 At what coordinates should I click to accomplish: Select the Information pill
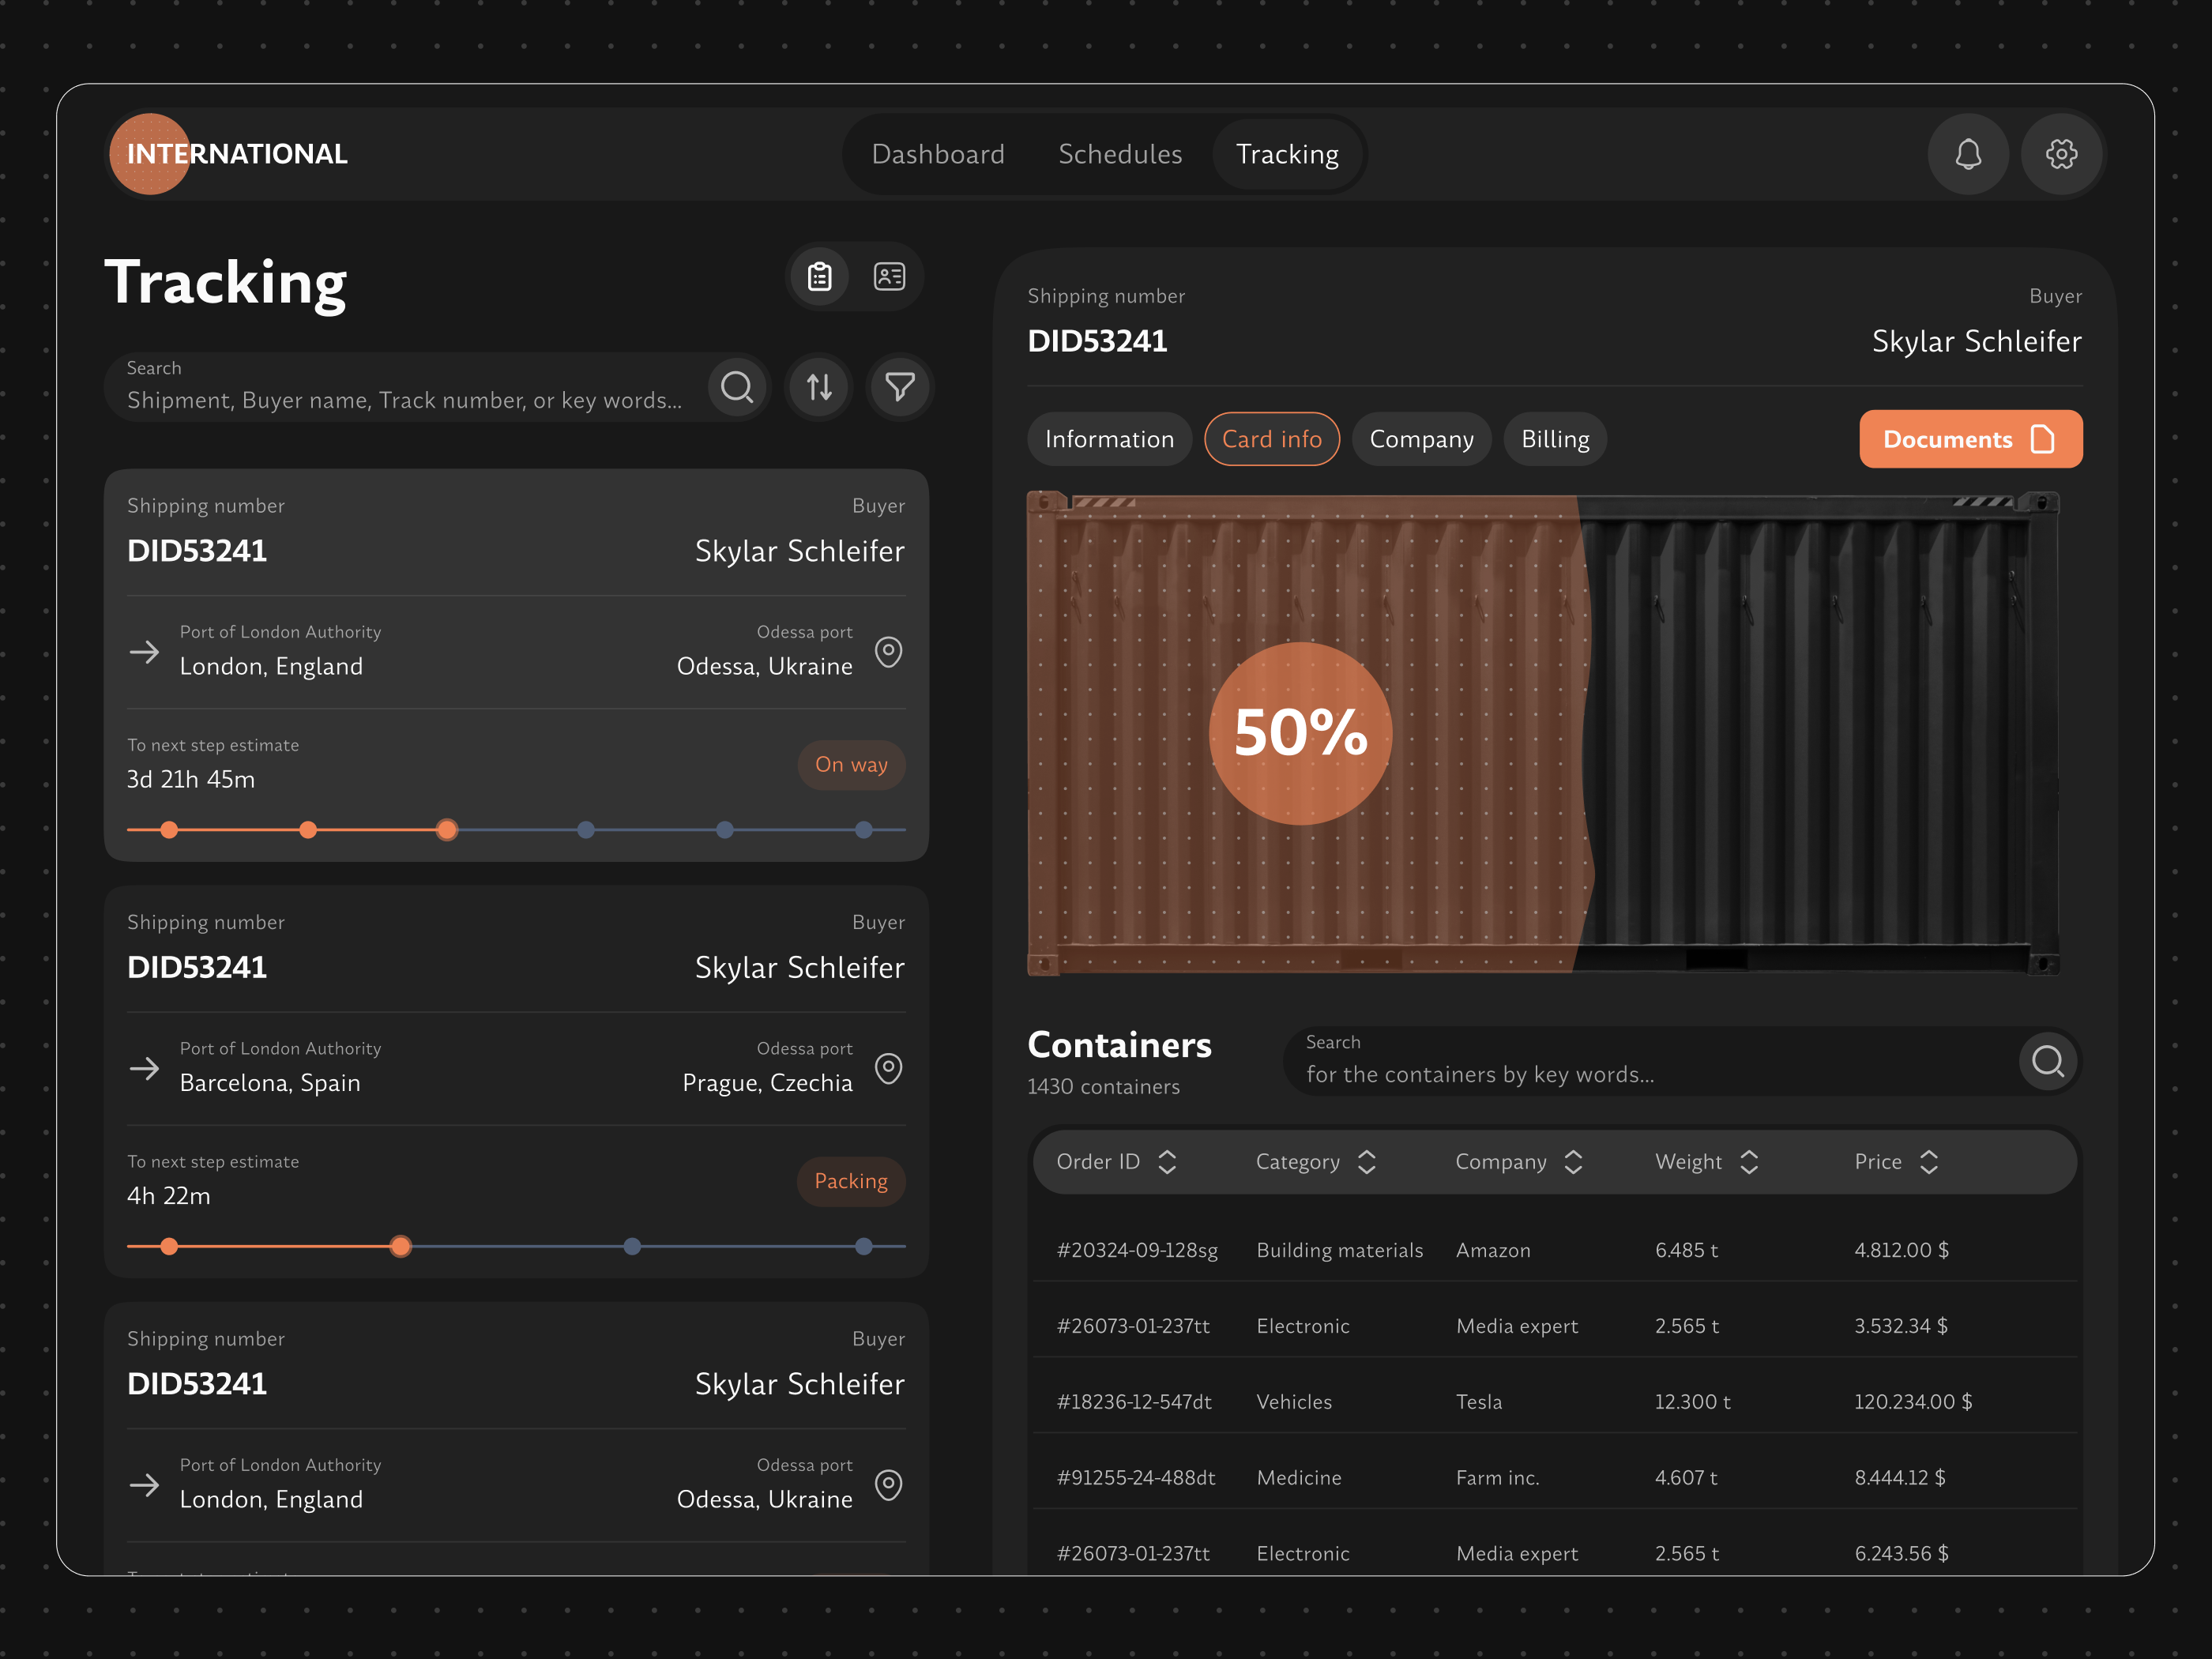[1109, 439]
